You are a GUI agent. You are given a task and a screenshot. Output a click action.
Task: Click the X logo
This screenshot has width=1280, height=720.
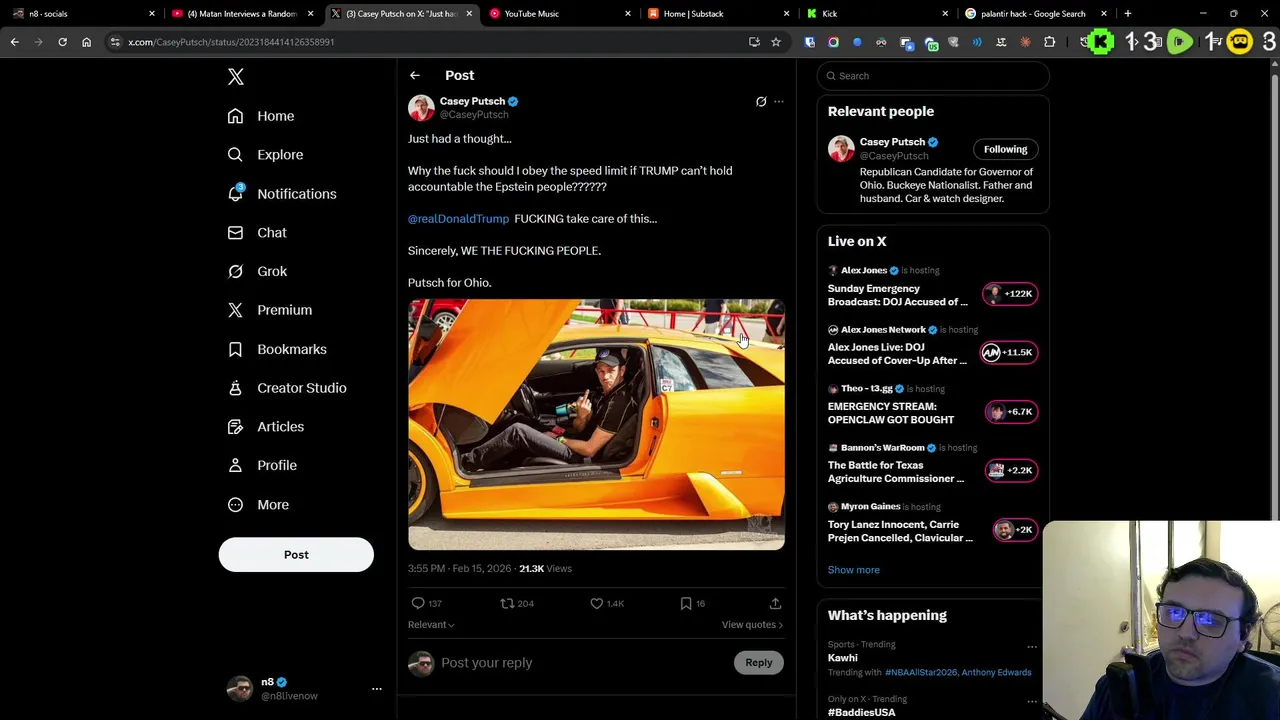(236, 77)
